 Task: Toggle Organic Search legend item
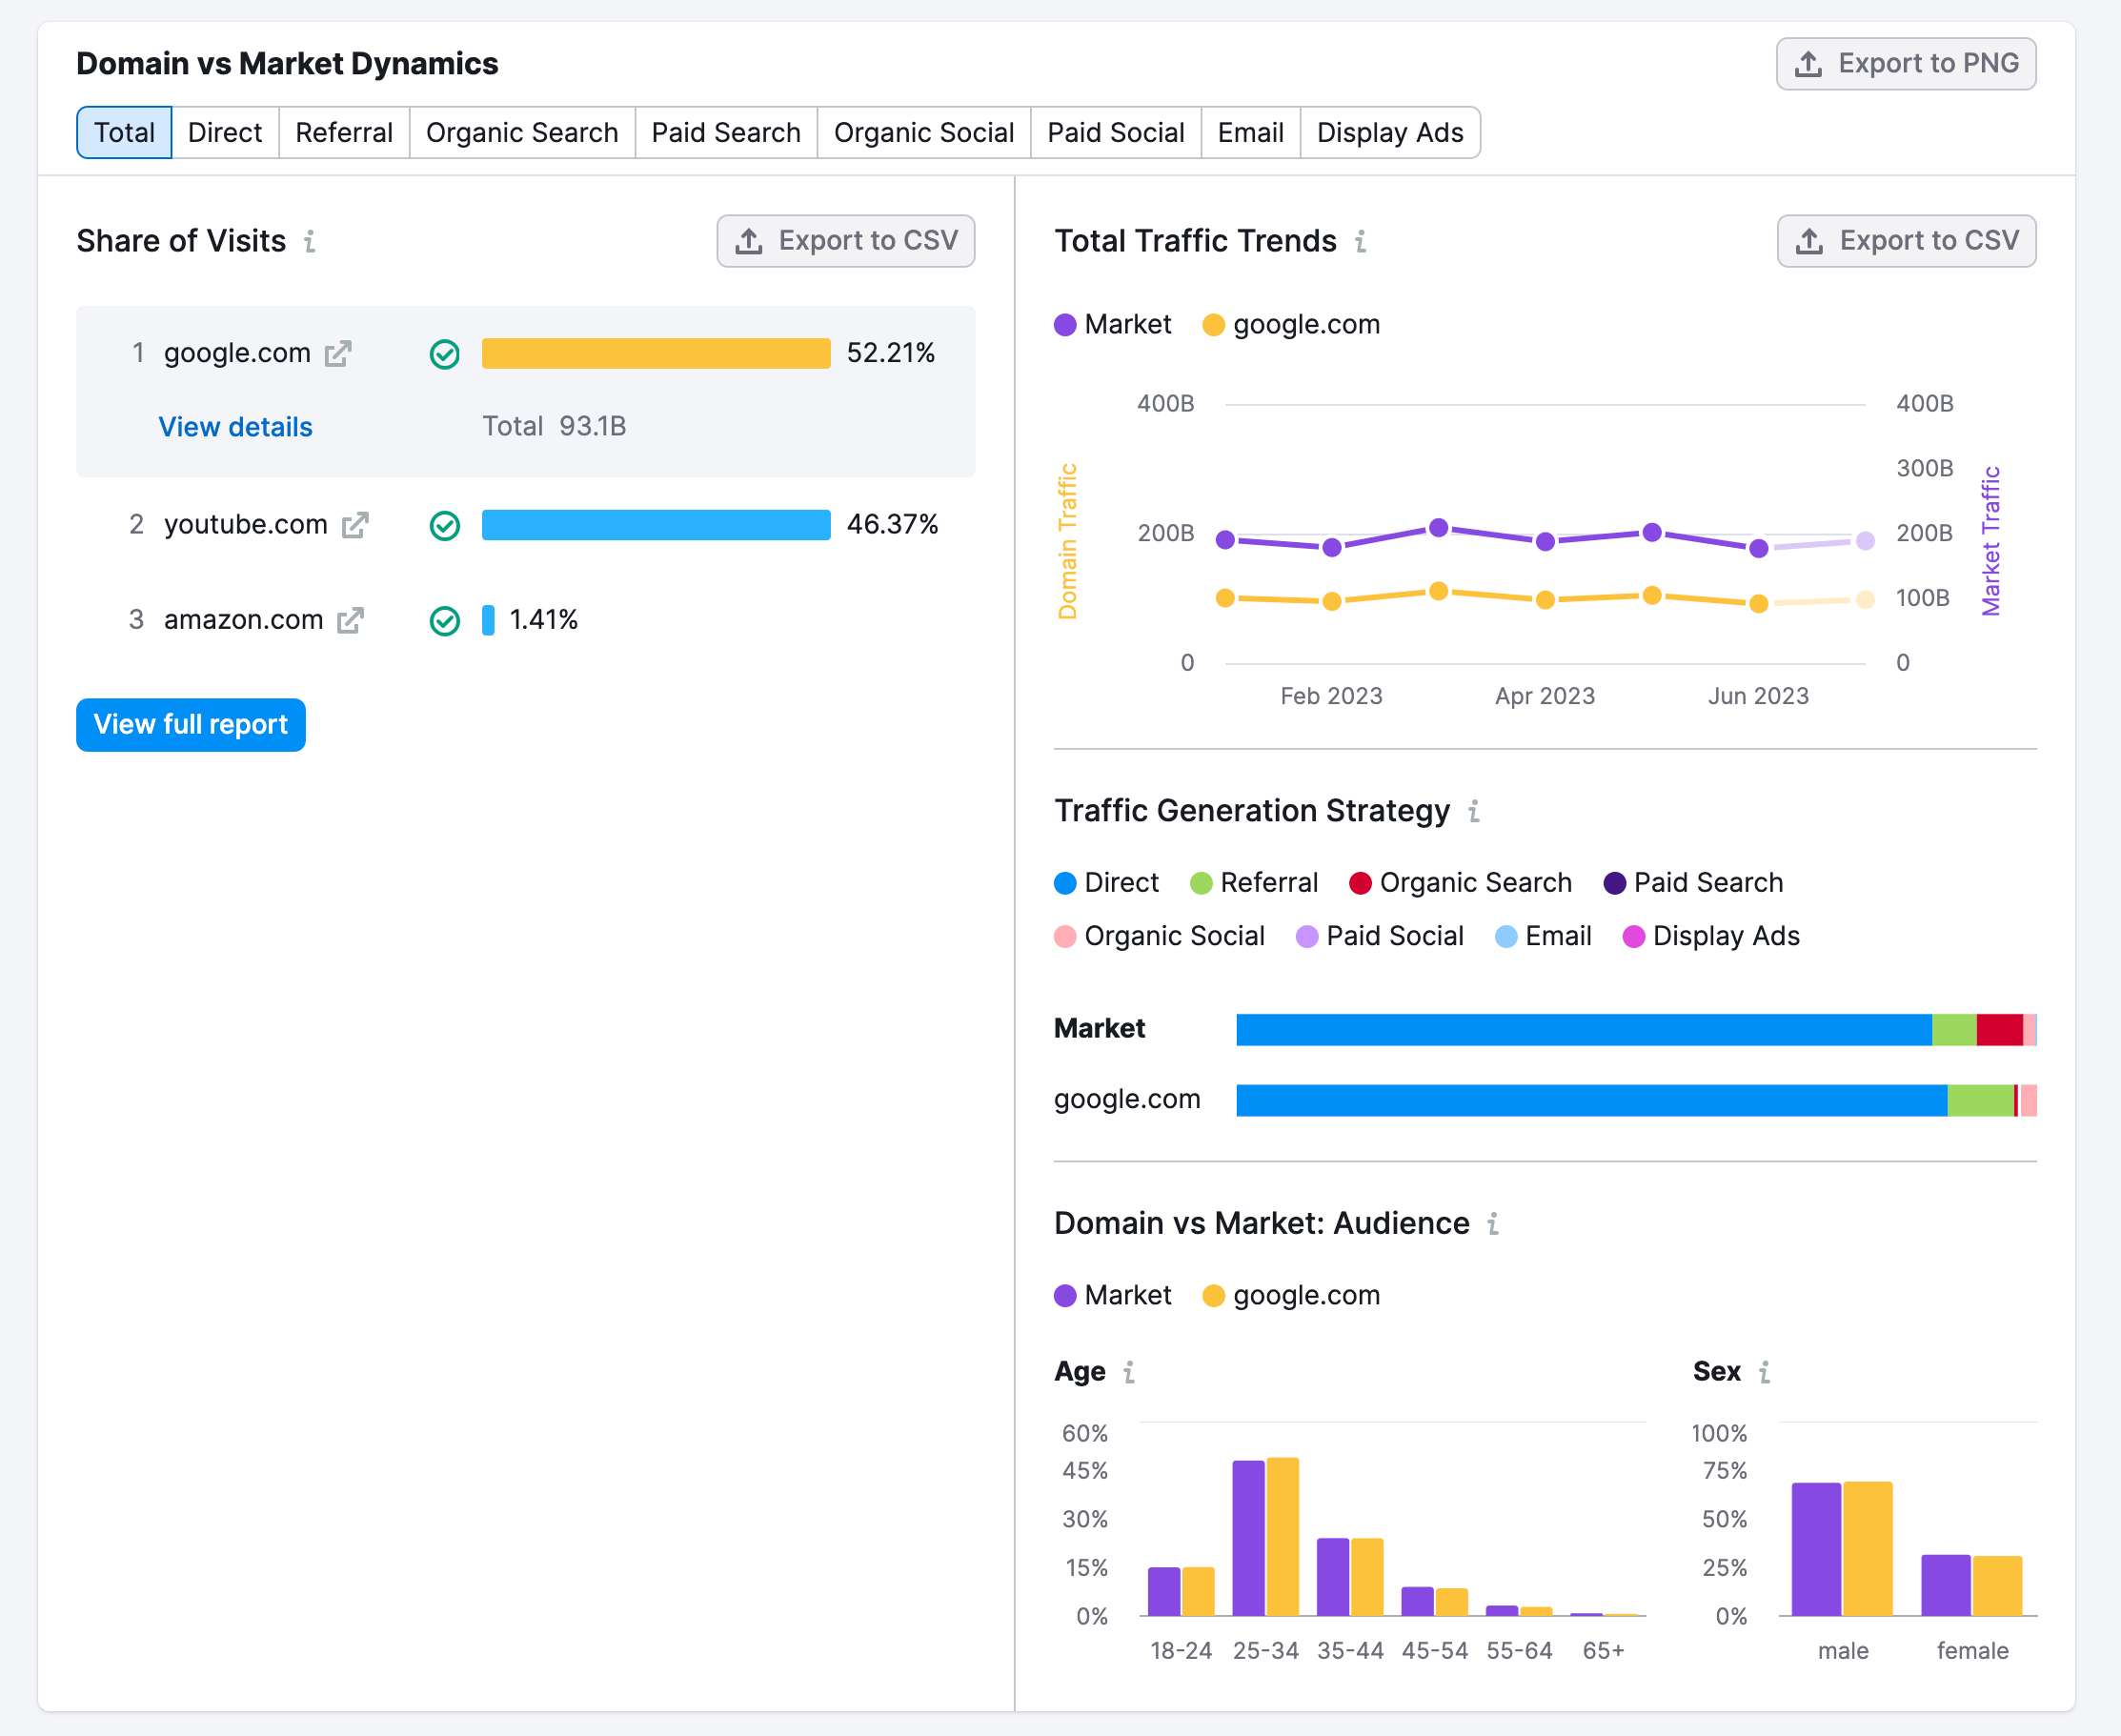click(1460, 883)
